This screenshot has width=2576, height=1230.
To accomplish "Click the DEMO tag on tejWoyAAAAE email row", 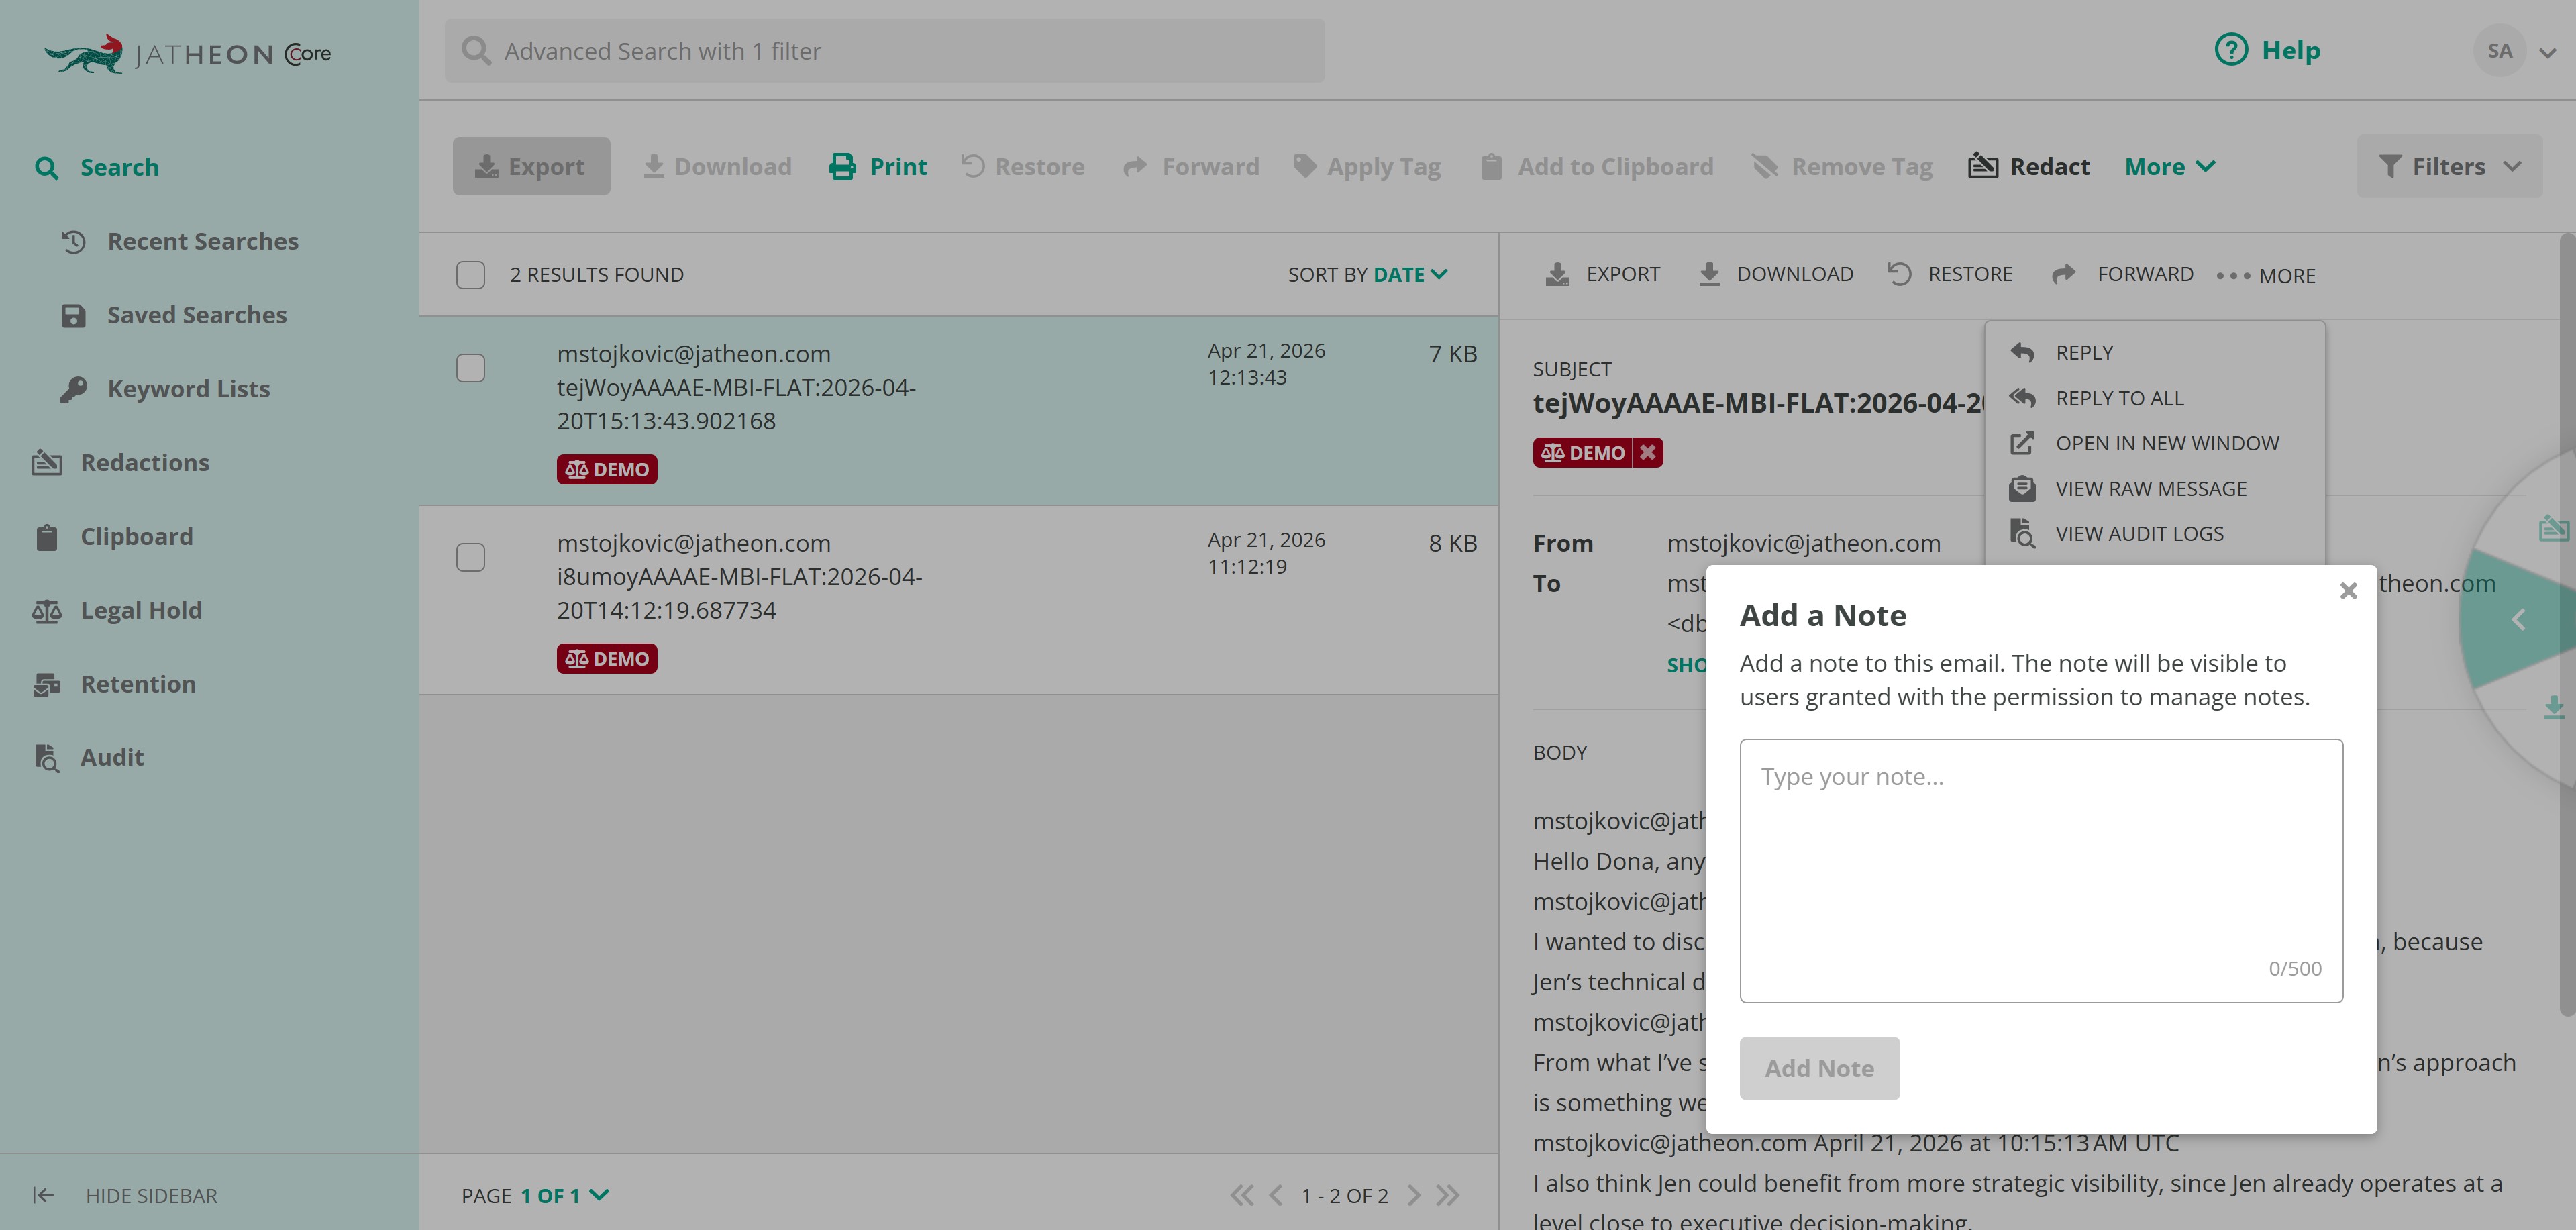I will tap(607, 470).
